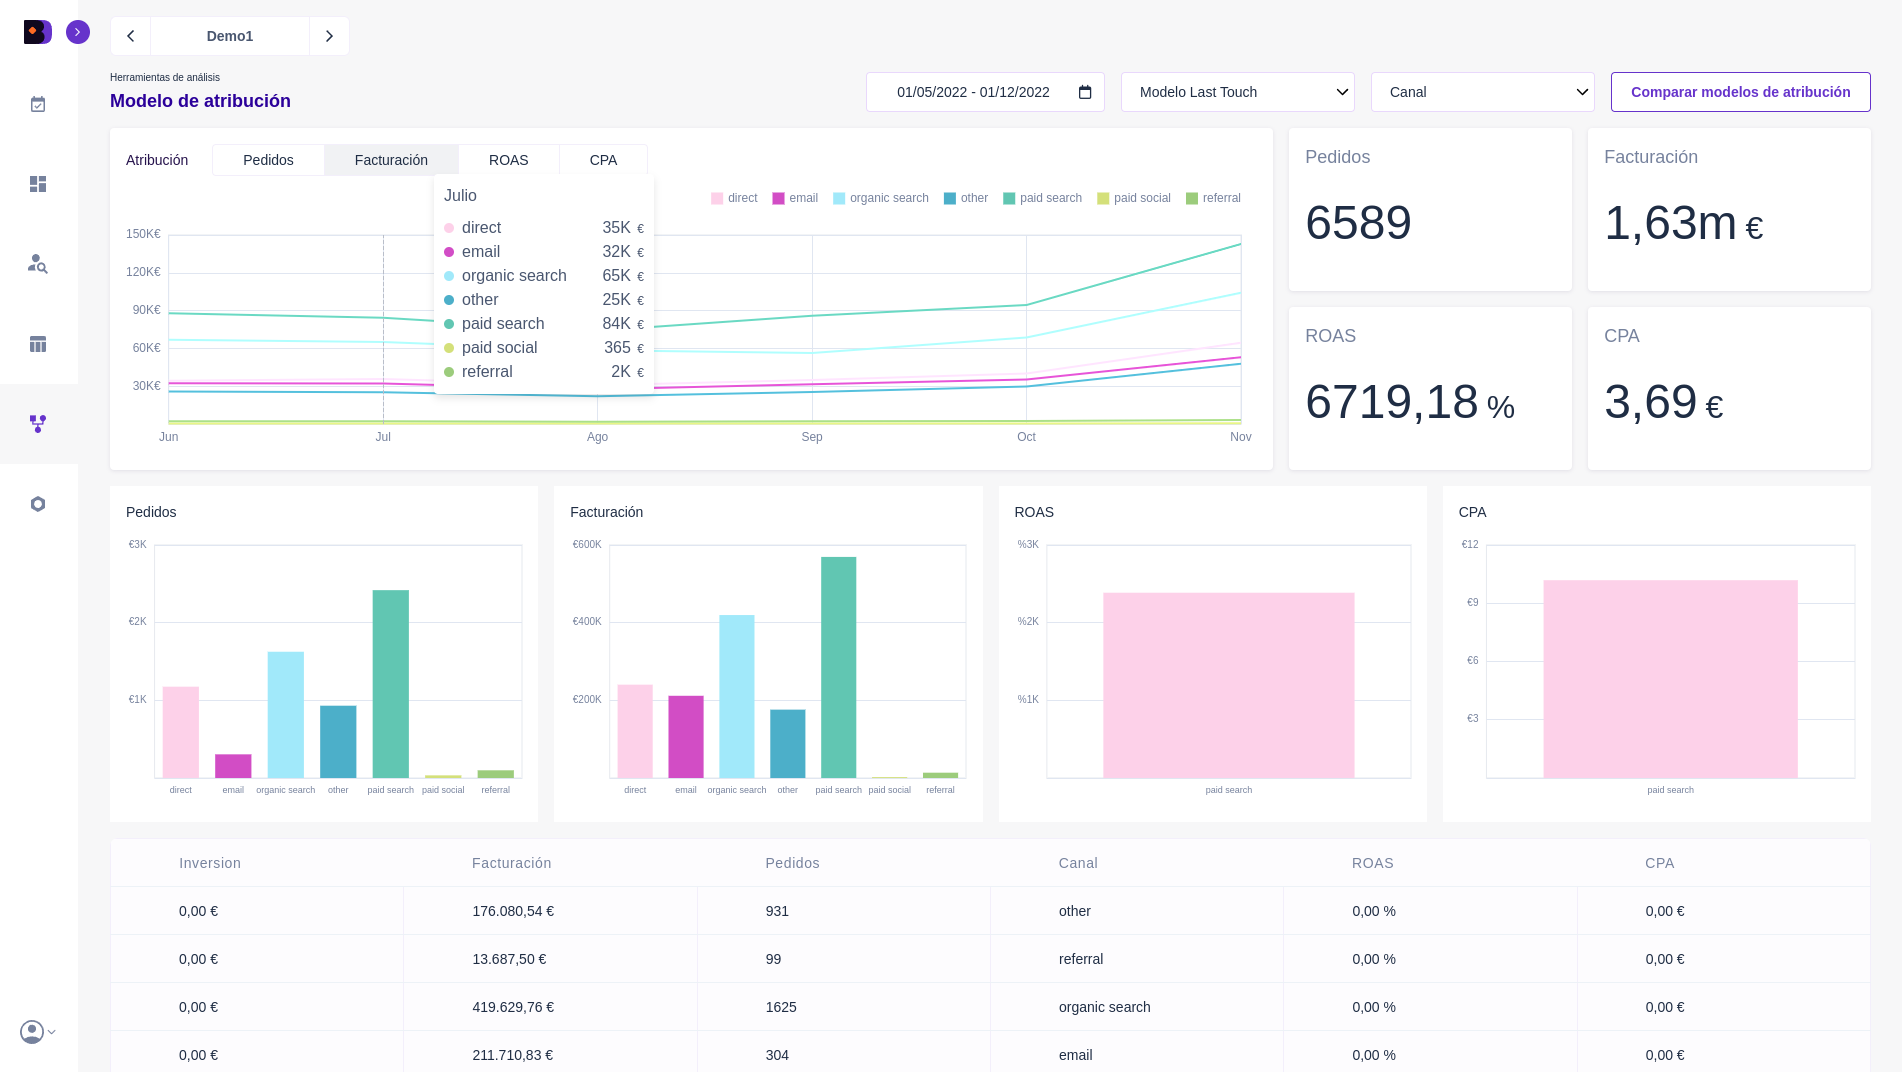
Task: Switch to the ROAS attribution tab
Action: 508,160
